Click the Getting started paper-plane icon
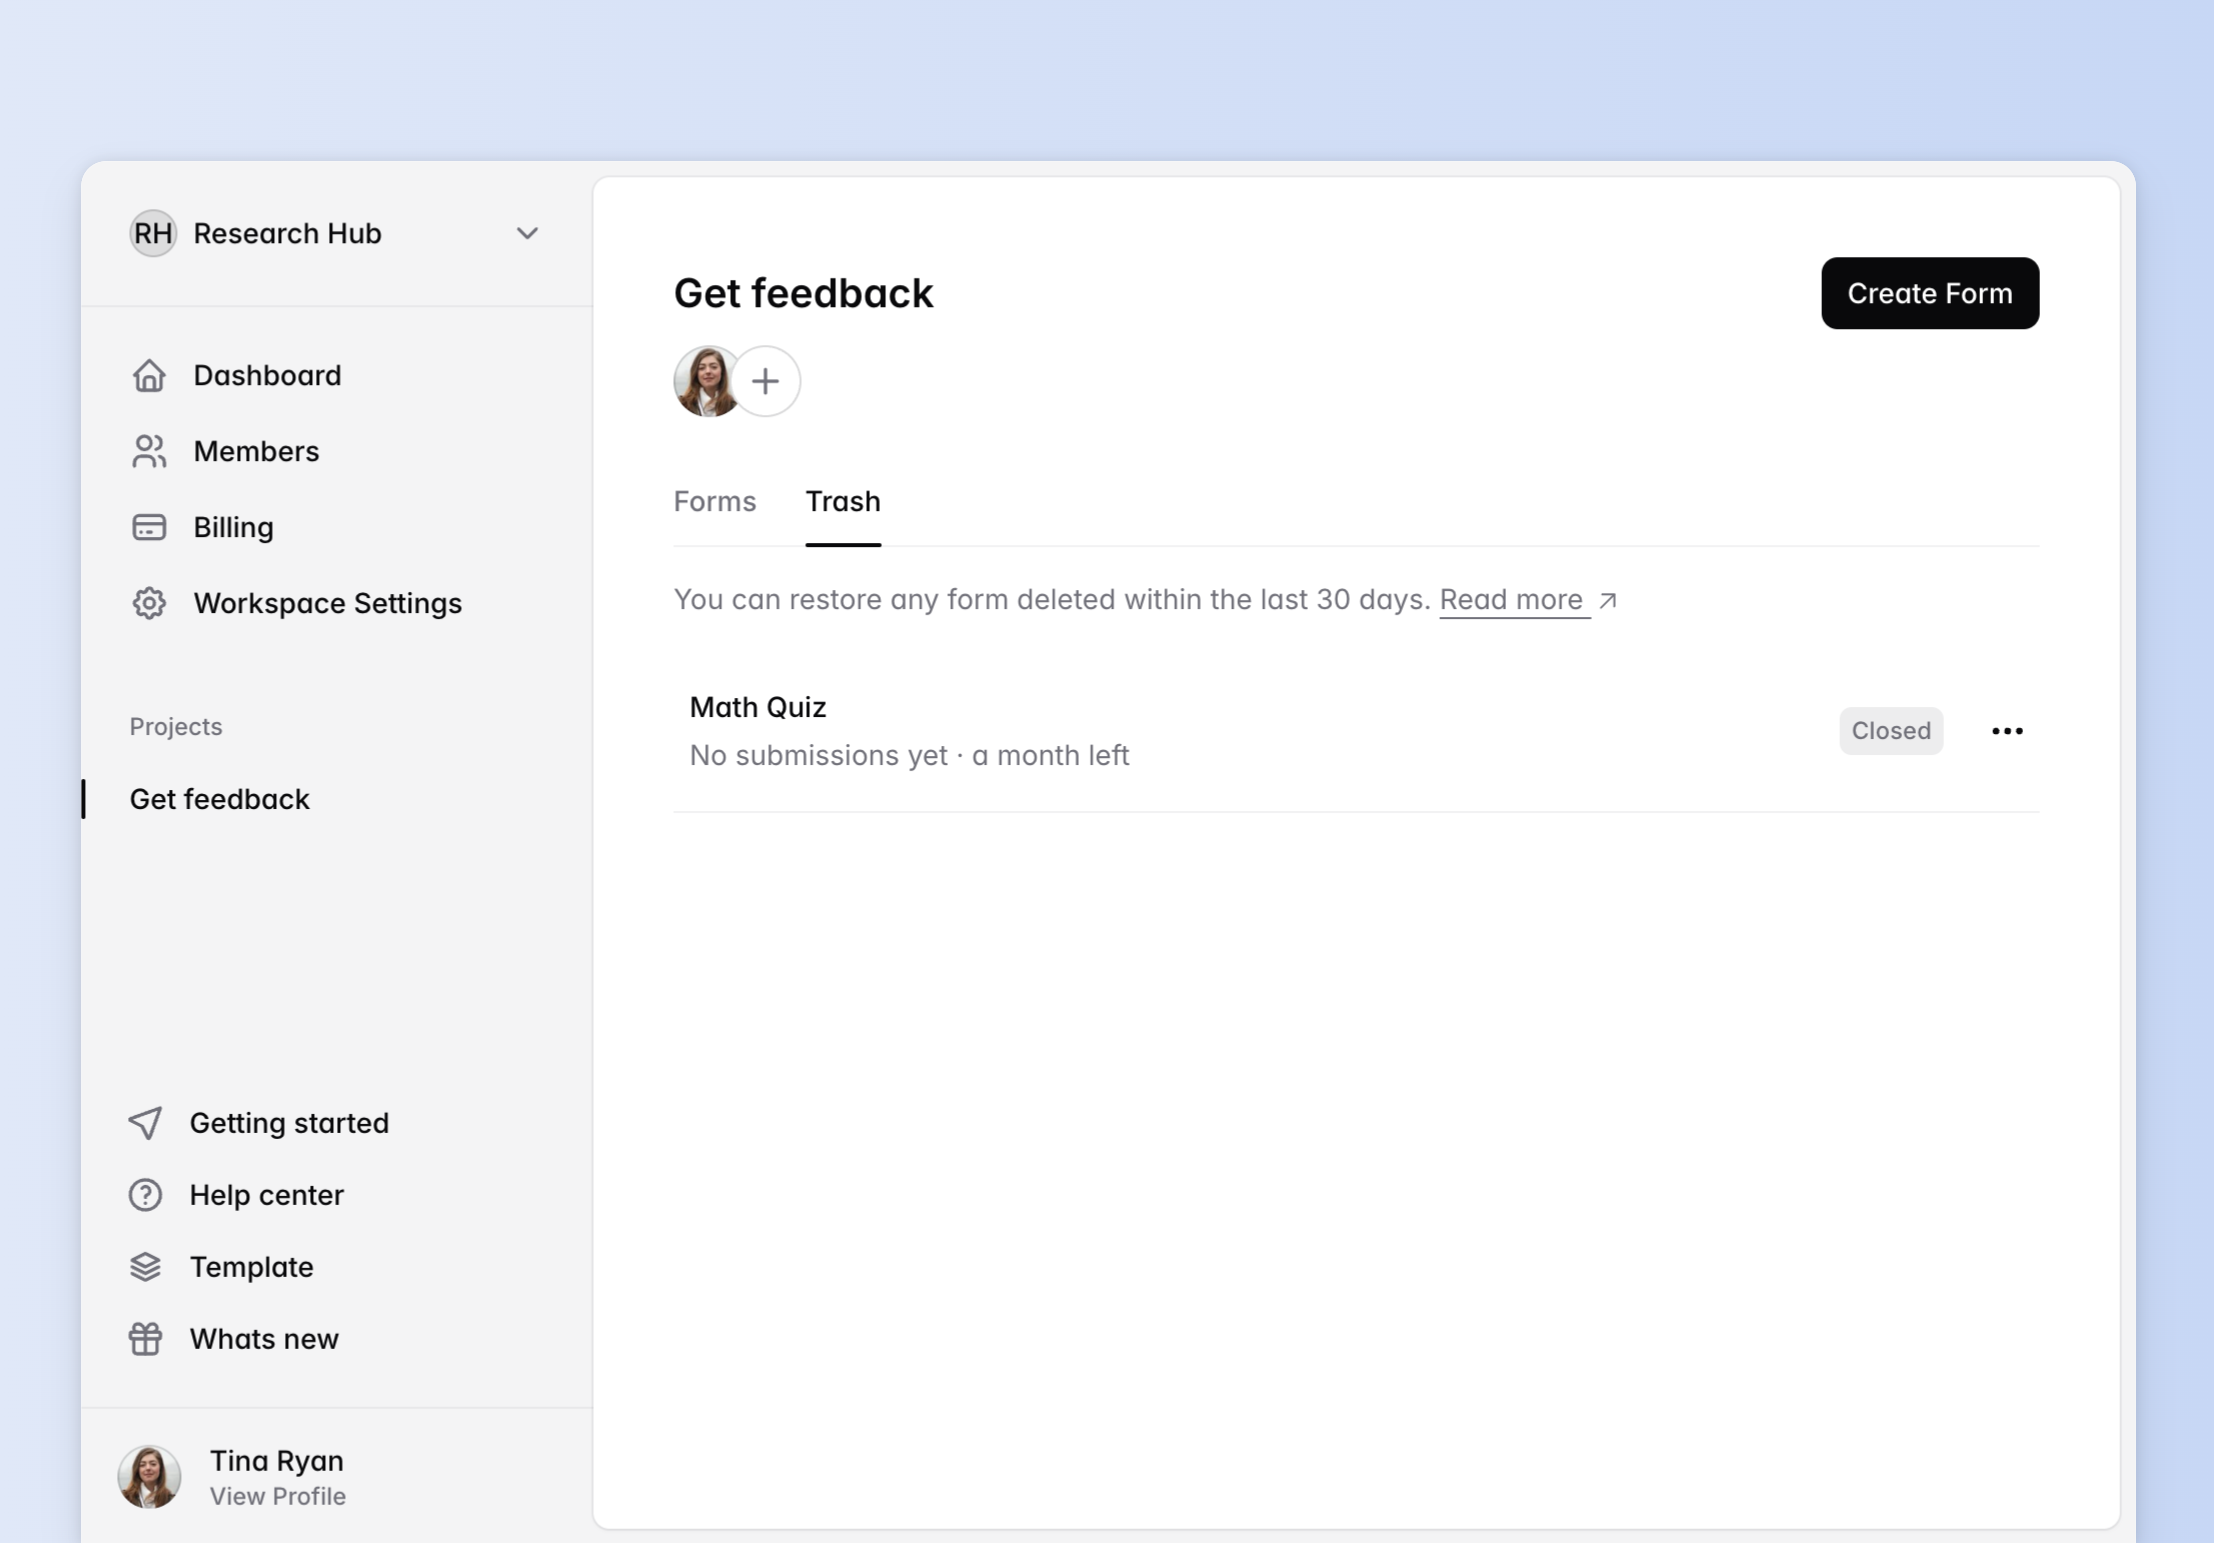The image size is (2214, 1543). (145, 1123)
